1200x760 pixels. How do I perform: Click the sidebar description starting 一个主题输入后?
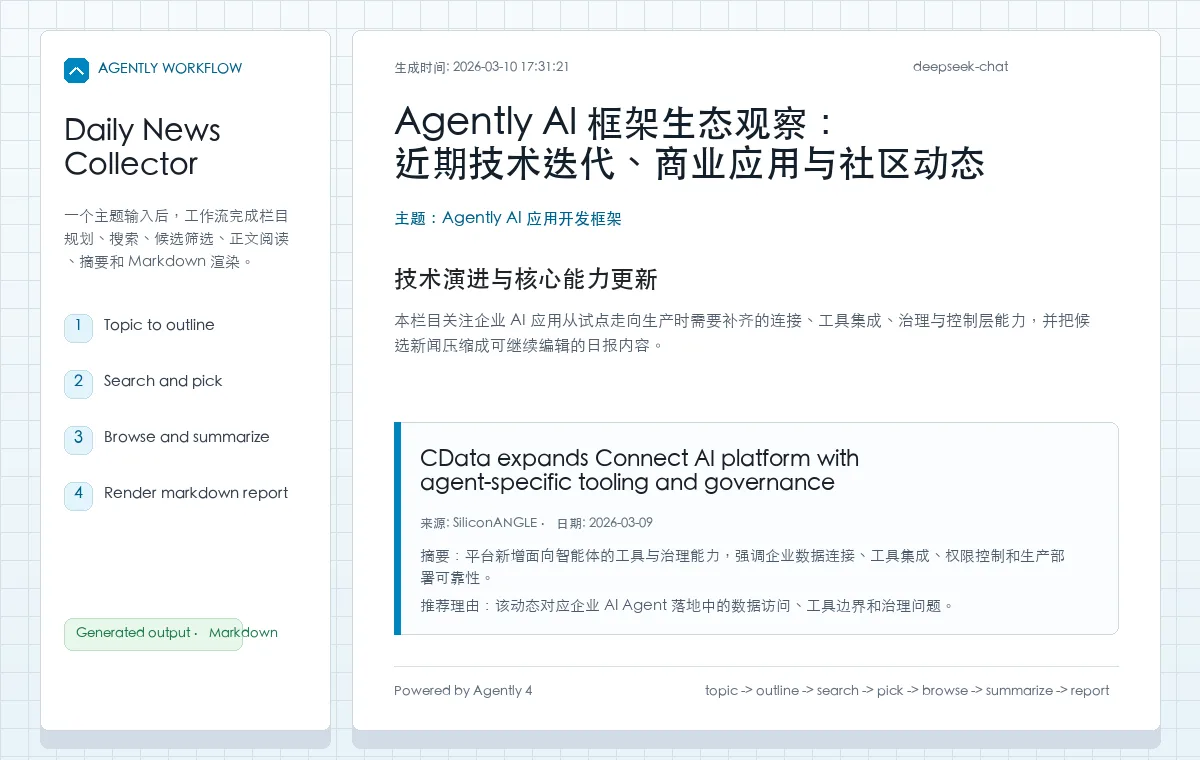(x=177, y=239)
